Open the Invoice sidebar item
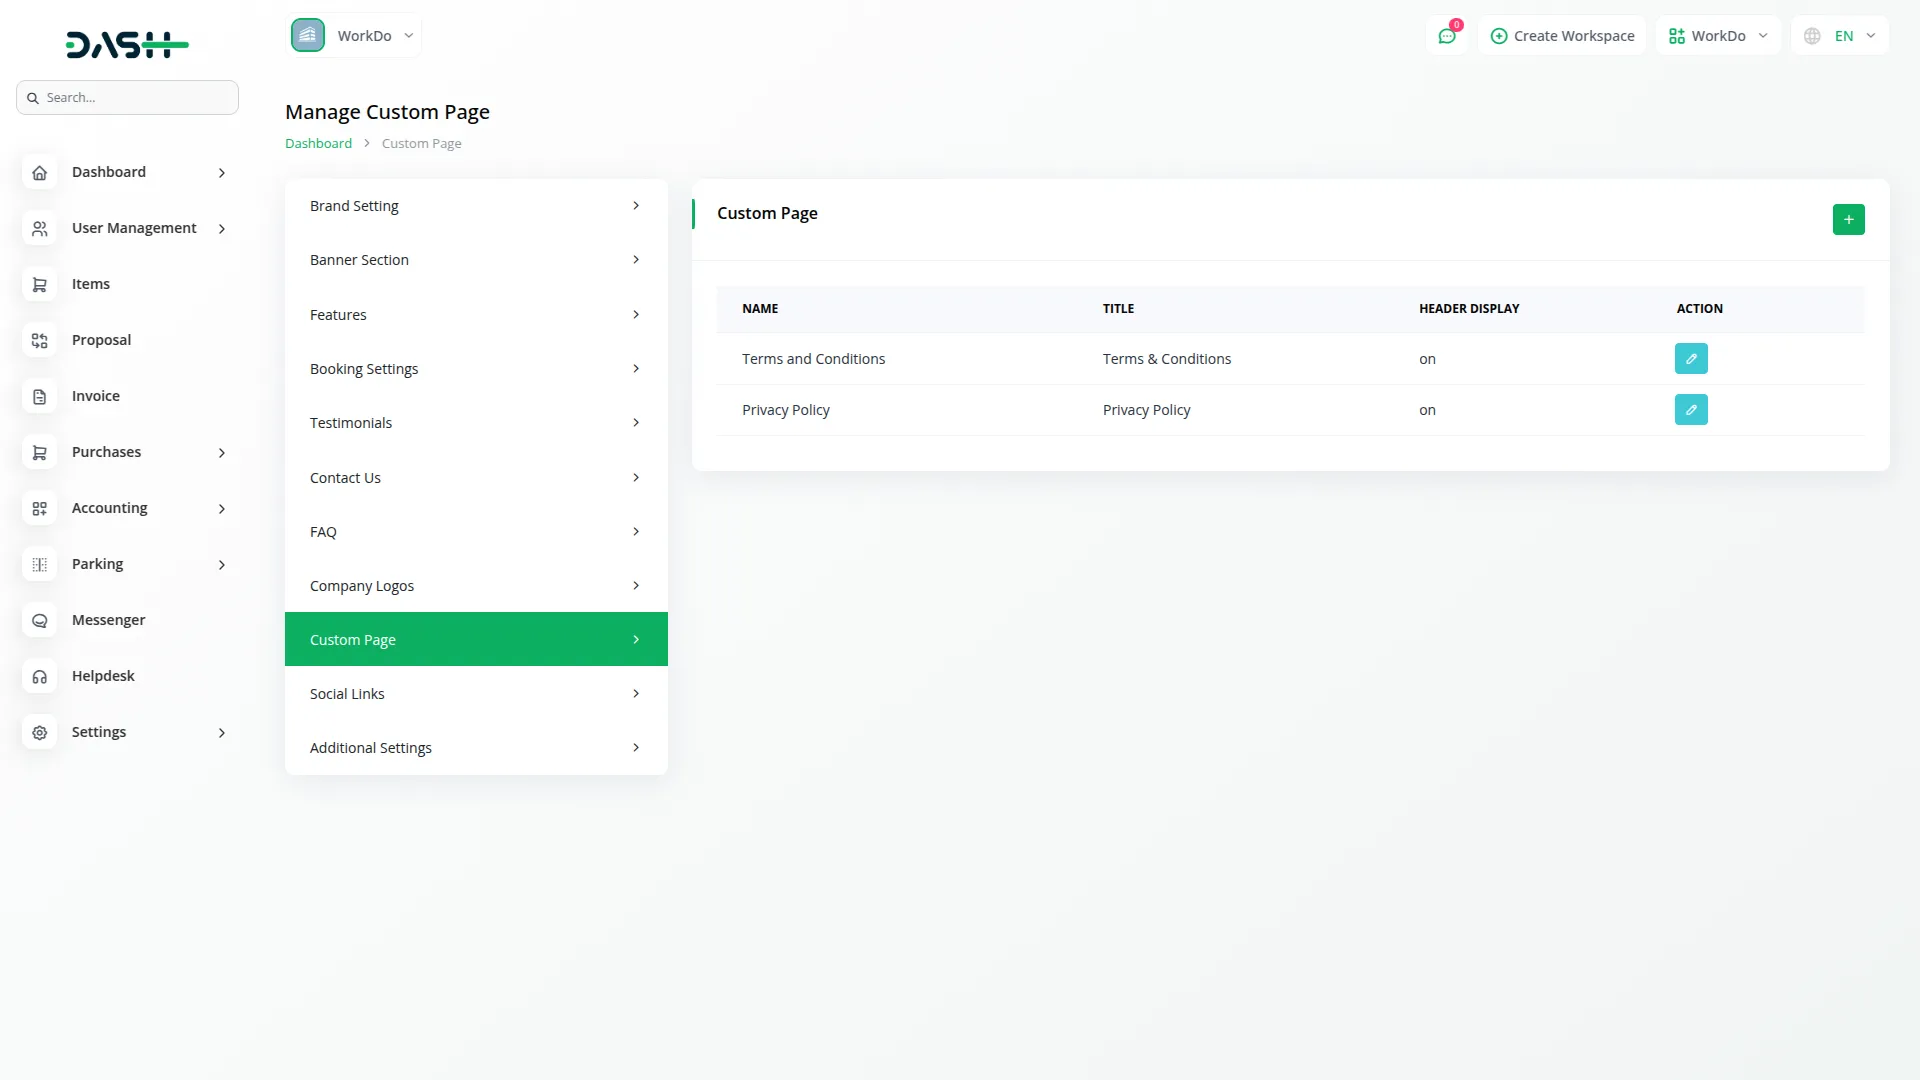This screenshot has height=1080, width=1920. [x=95, y=396]
